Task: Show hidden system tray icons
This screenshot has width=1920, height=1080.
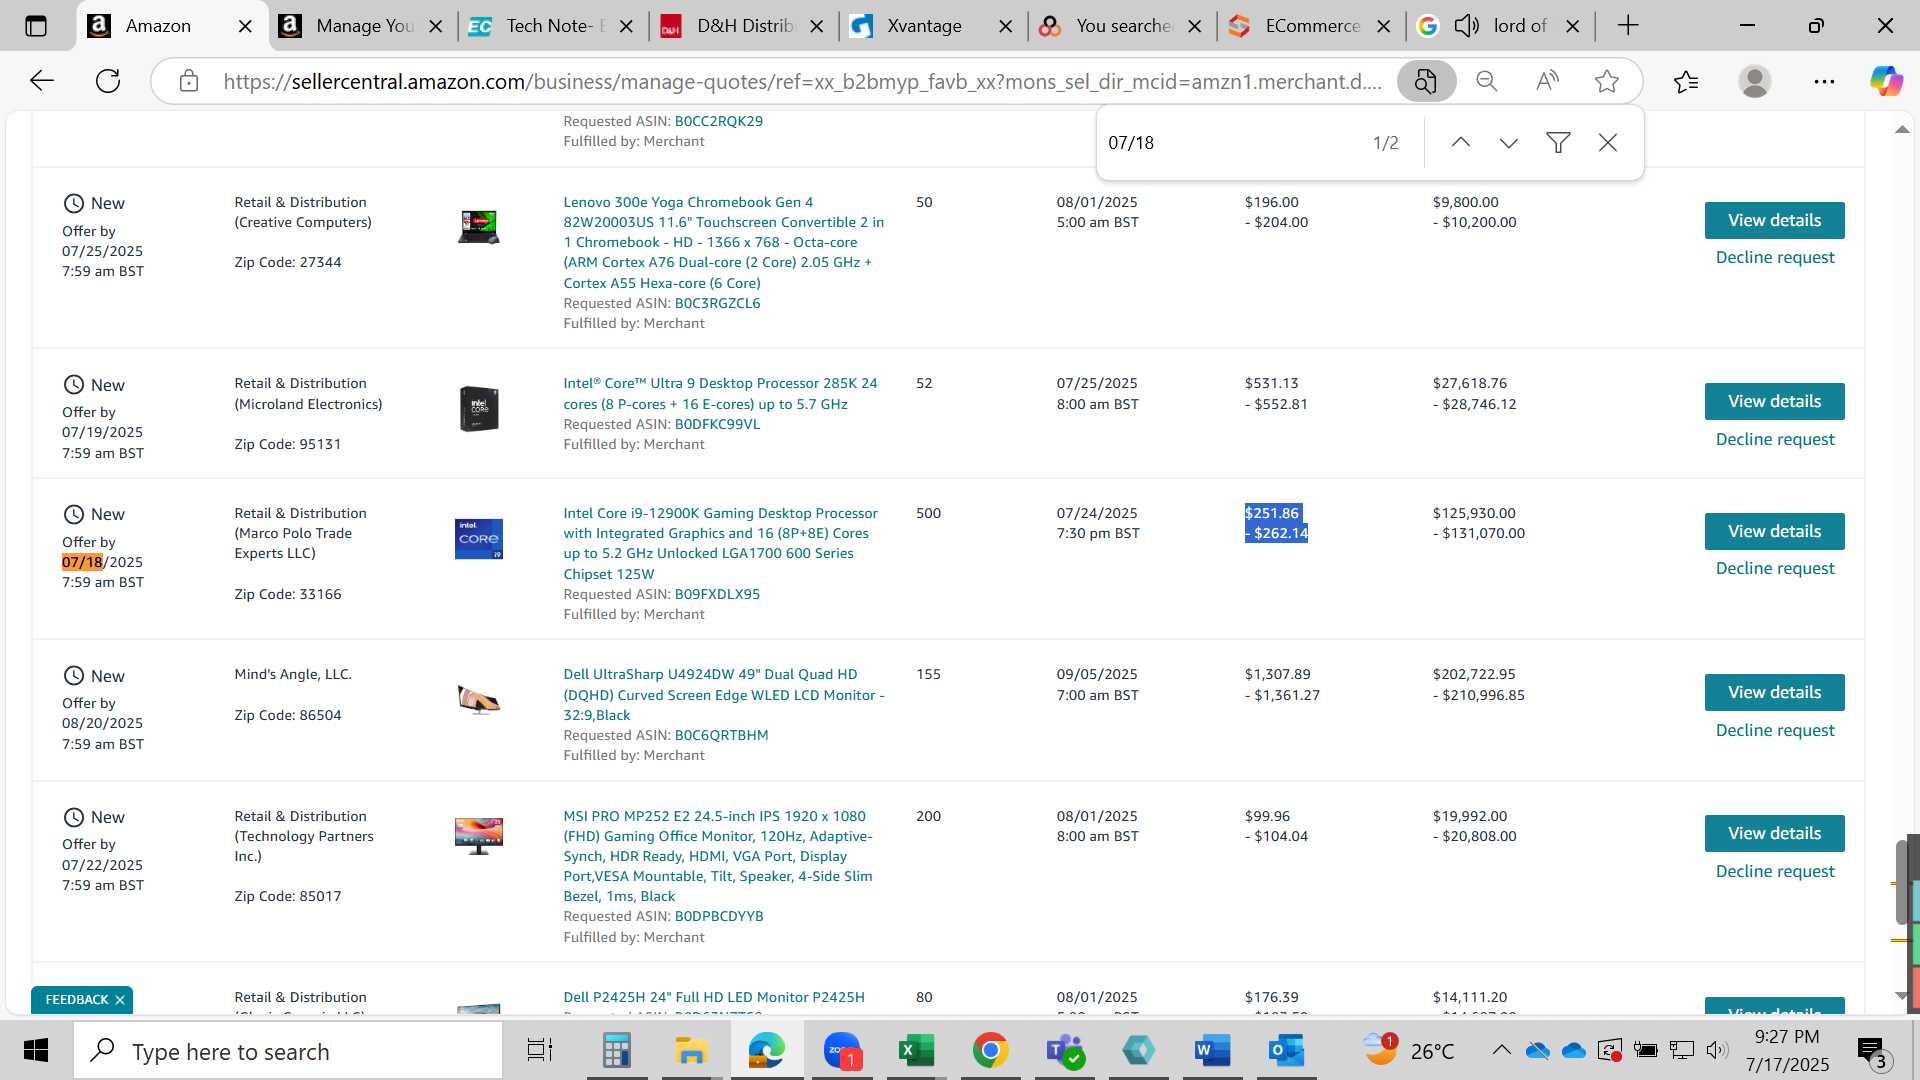Action: 1501,1050
